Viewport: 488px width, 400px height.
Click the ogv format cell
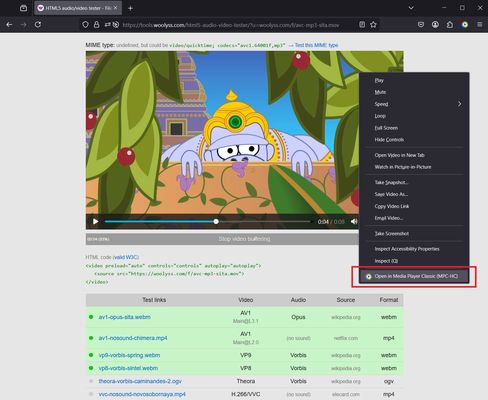tap(389, 381)
